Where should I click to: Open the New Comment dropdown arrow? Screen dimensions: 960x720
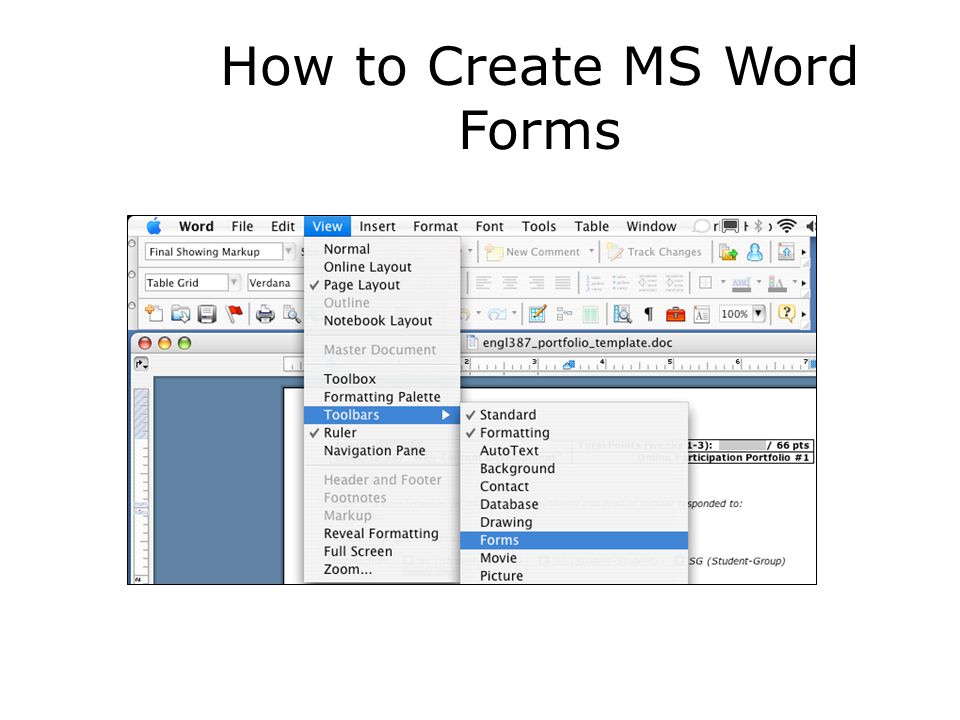pyautogui.click(x=591, y=250)
